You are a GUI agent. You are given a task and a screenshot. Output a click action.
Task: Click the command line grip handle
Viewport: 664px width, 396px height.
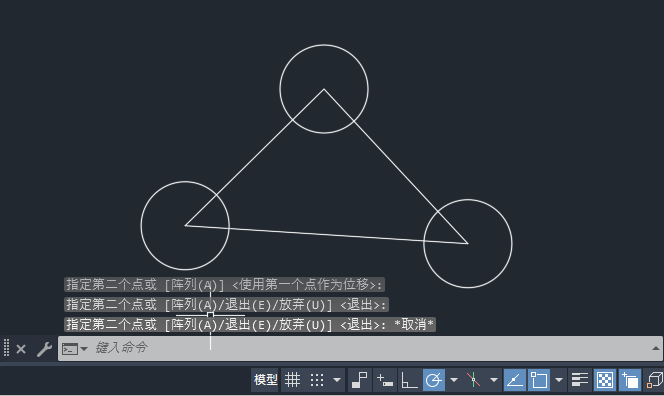pos(6,348)
